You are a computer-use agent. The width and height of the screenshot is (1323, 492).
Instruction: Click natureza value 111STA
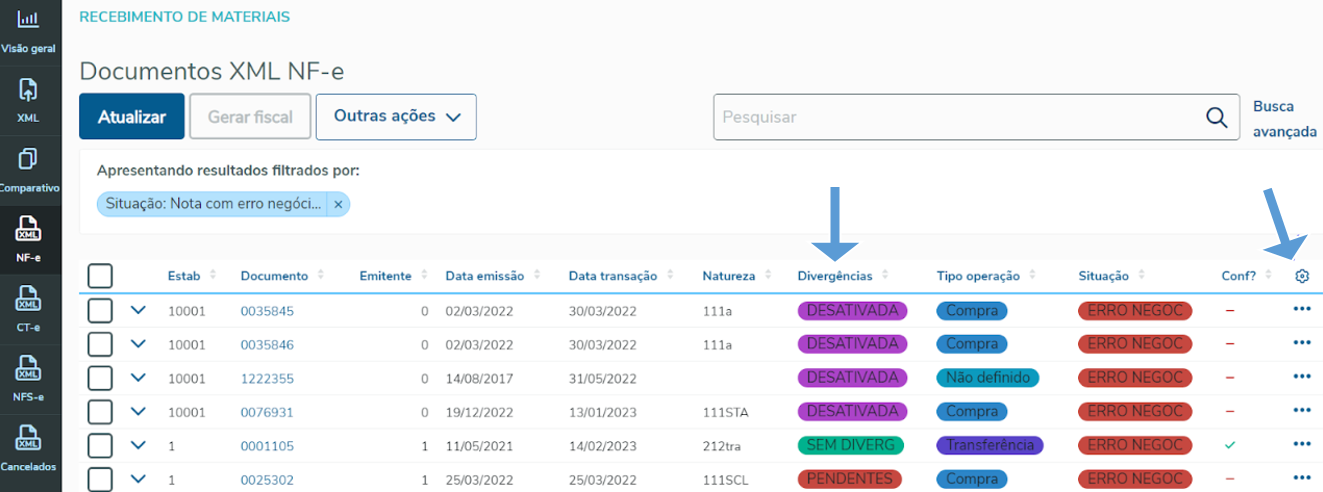point(725,412)
